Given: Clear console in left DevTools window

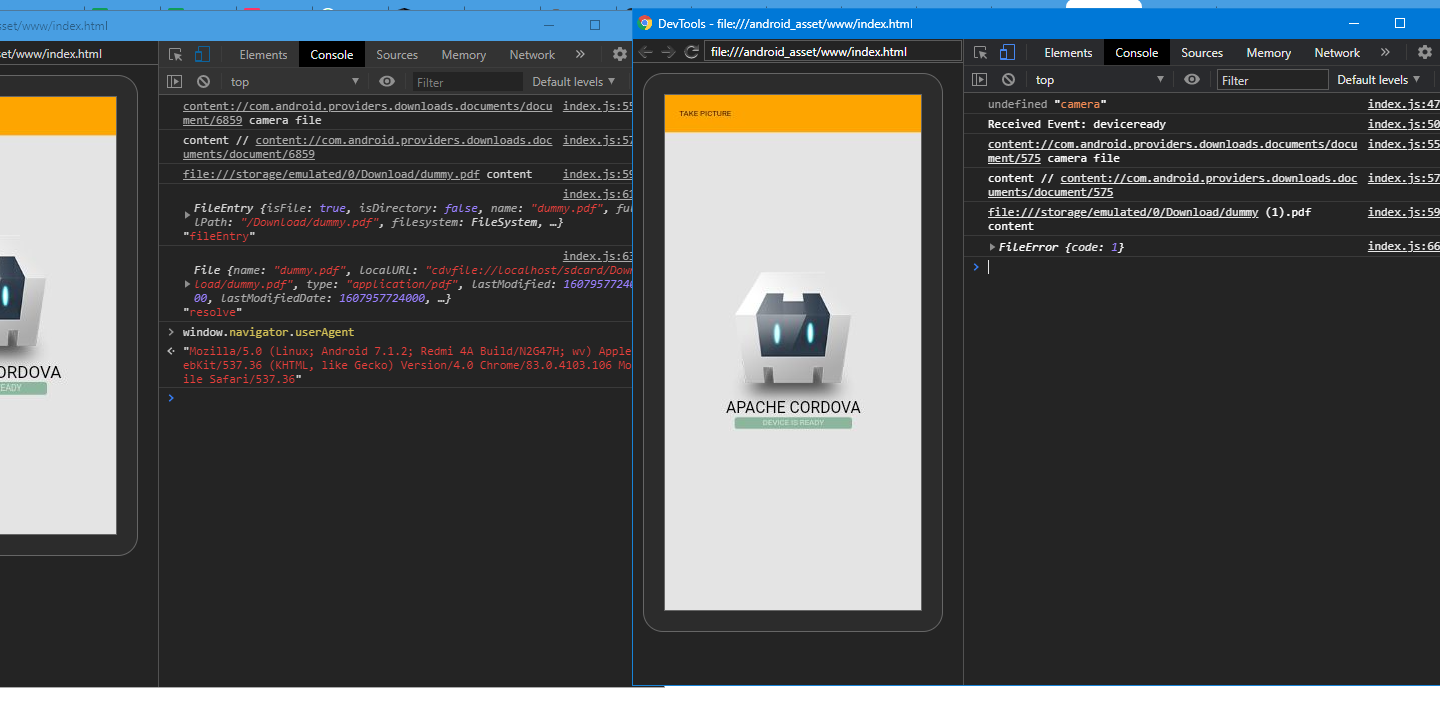Looking at the screenshot, I should click(203, 82).
